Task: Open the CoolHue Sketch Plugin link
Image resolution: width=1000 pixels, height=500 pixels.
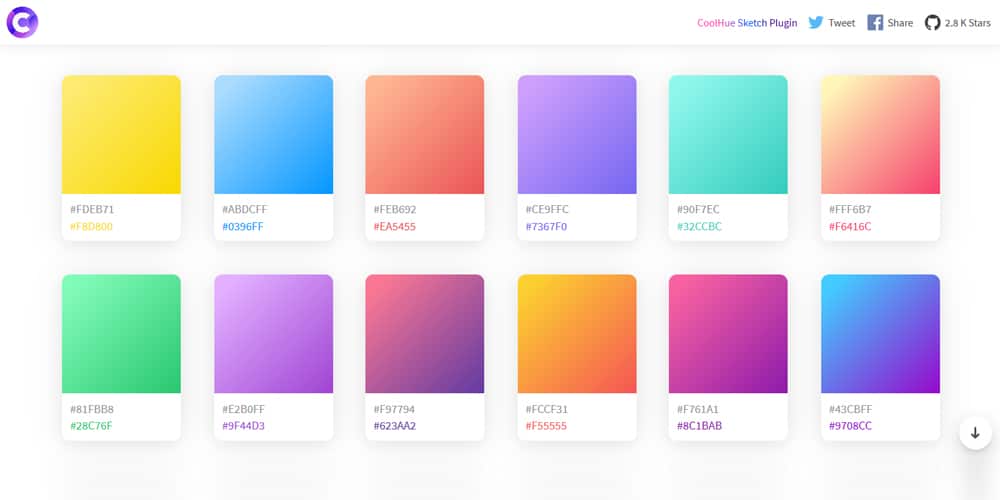Action: click(747, 23)
